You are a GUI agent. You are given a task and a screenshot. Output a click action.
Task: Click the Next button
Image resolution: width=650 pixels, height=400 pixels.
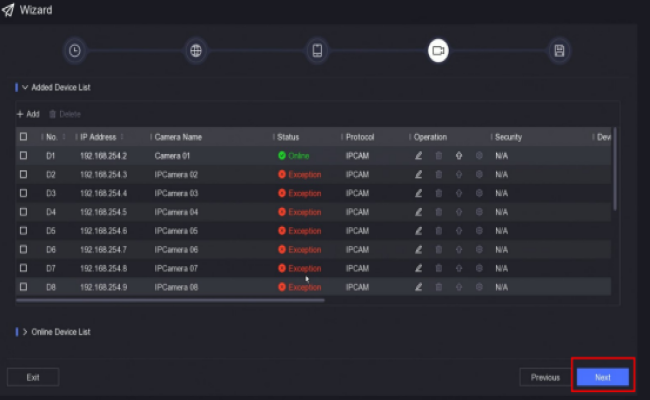click(602, 377)
